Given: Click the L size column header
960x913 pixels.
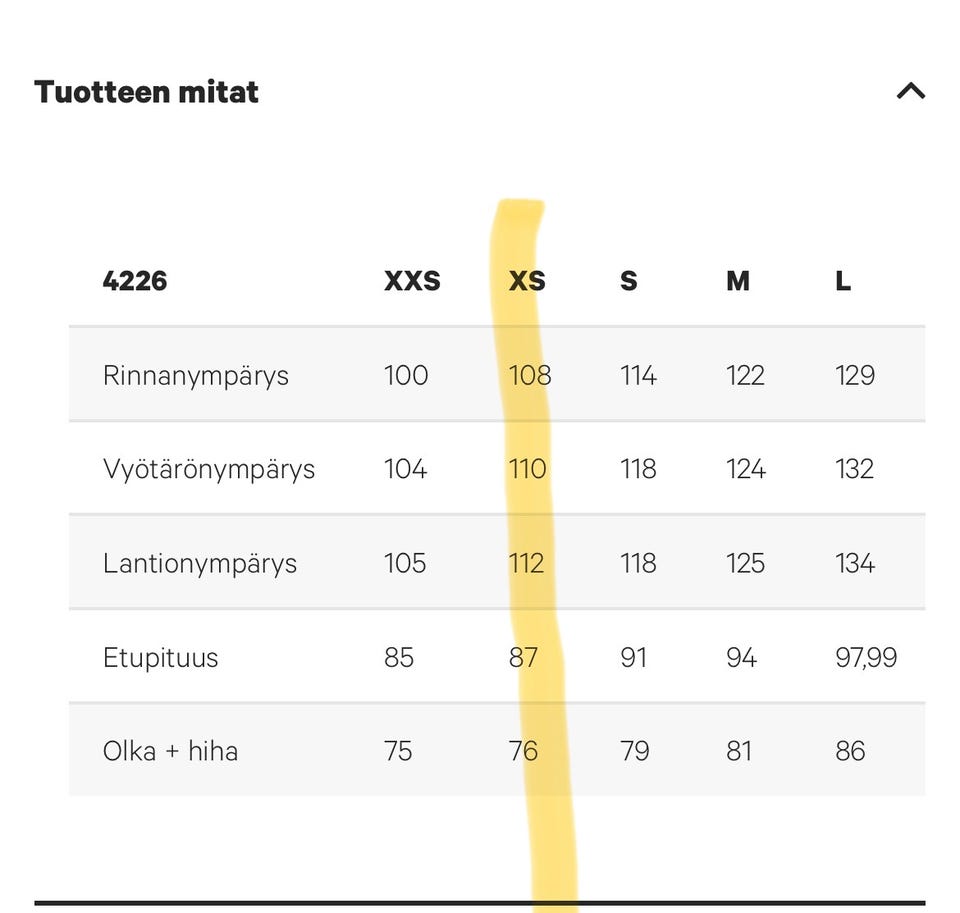Looking at the screenshot, I should click(843, 281).
